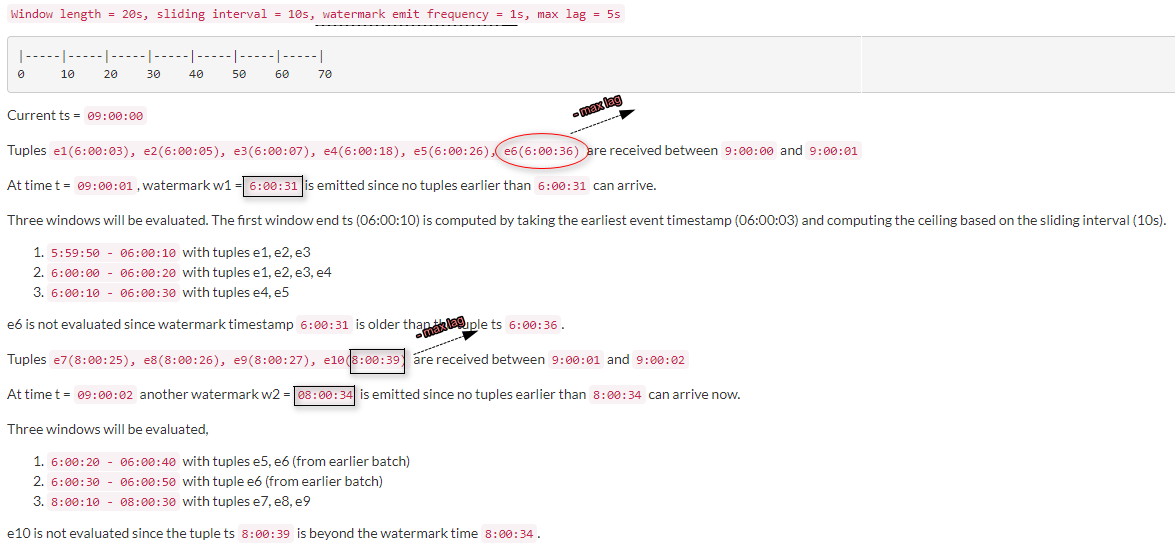The height and width of the screenshot is (552, 1175).
Task: Click the 8:00:10 - 08:00:30 window range
Action: point(113,502)
